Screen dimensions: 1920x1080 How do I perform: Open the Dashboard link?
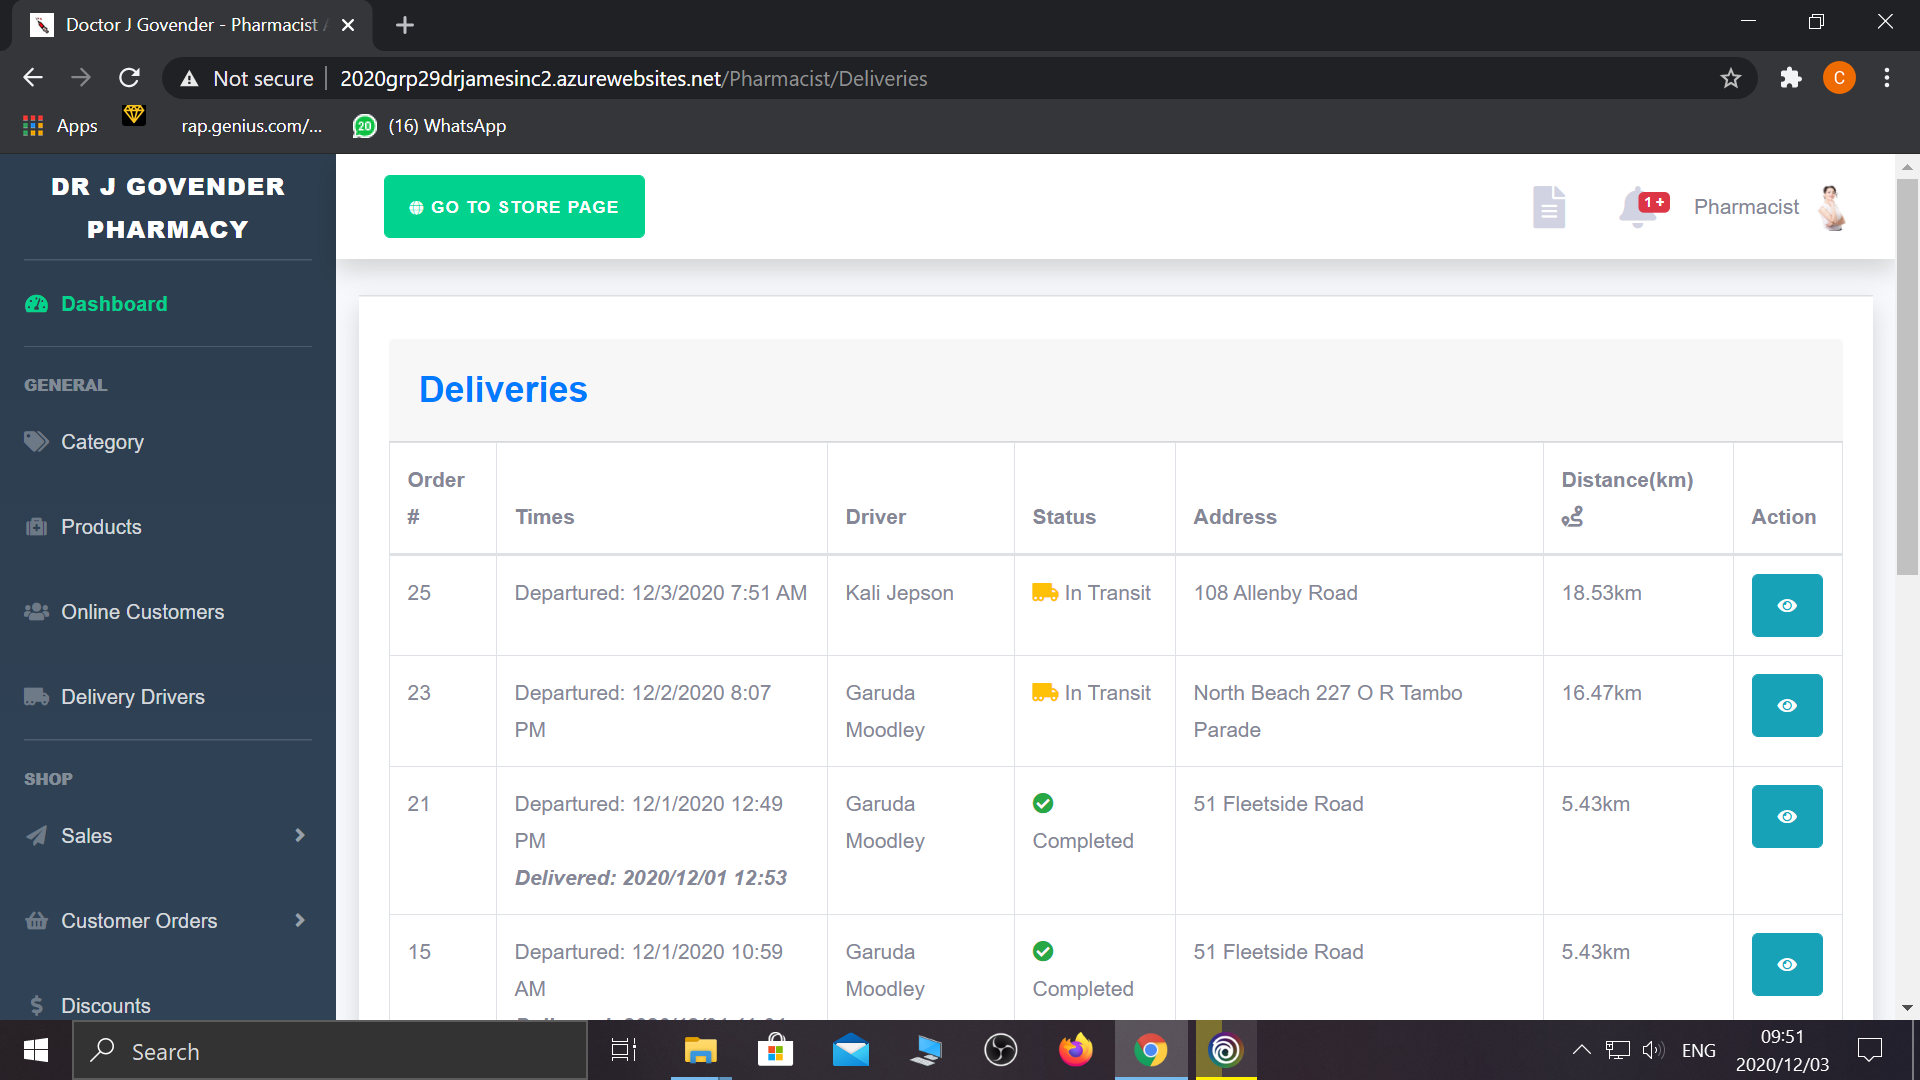114,304
